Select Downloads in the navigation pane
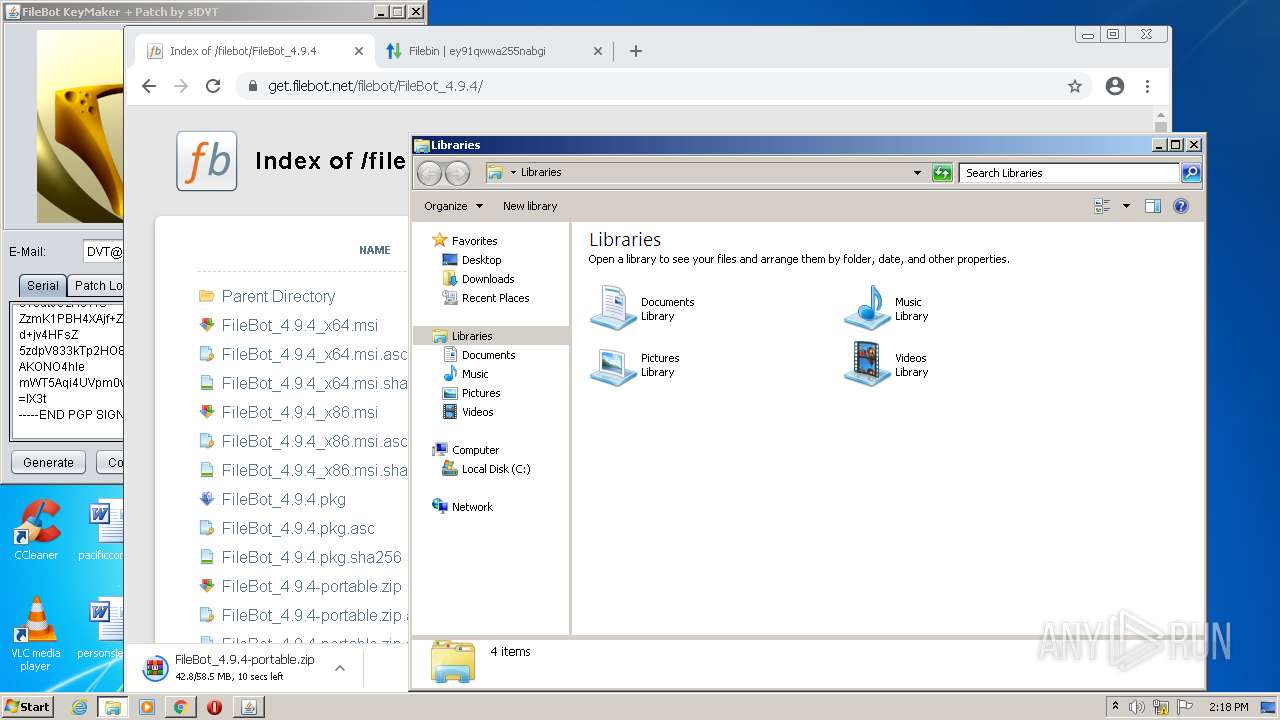1280x720 pixels. [x=488, y=279]
